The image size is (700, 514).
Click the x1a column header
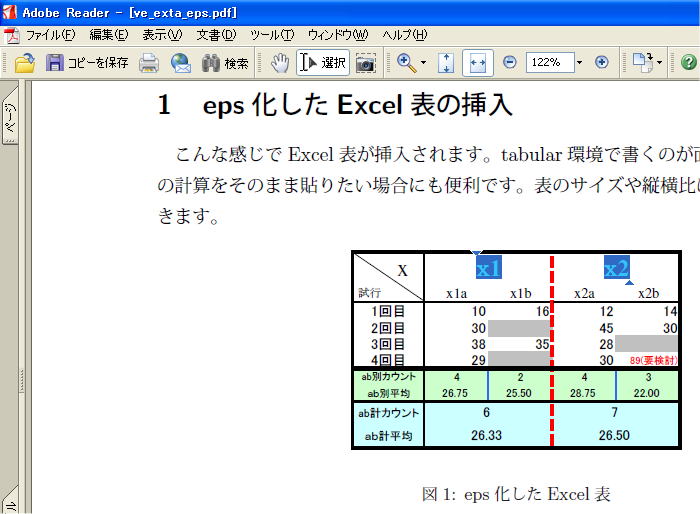click(x=456, y=293)
